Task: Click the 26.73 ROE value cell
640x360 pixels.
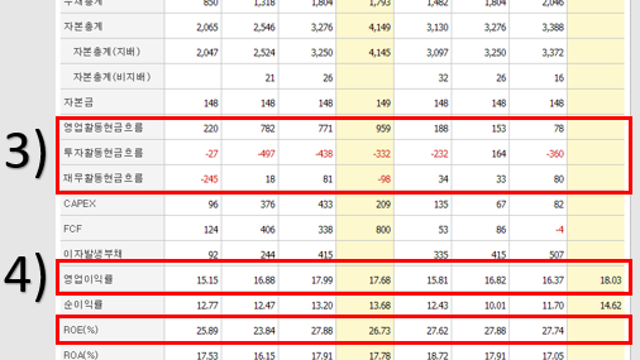Action: (x=380, y=331)
